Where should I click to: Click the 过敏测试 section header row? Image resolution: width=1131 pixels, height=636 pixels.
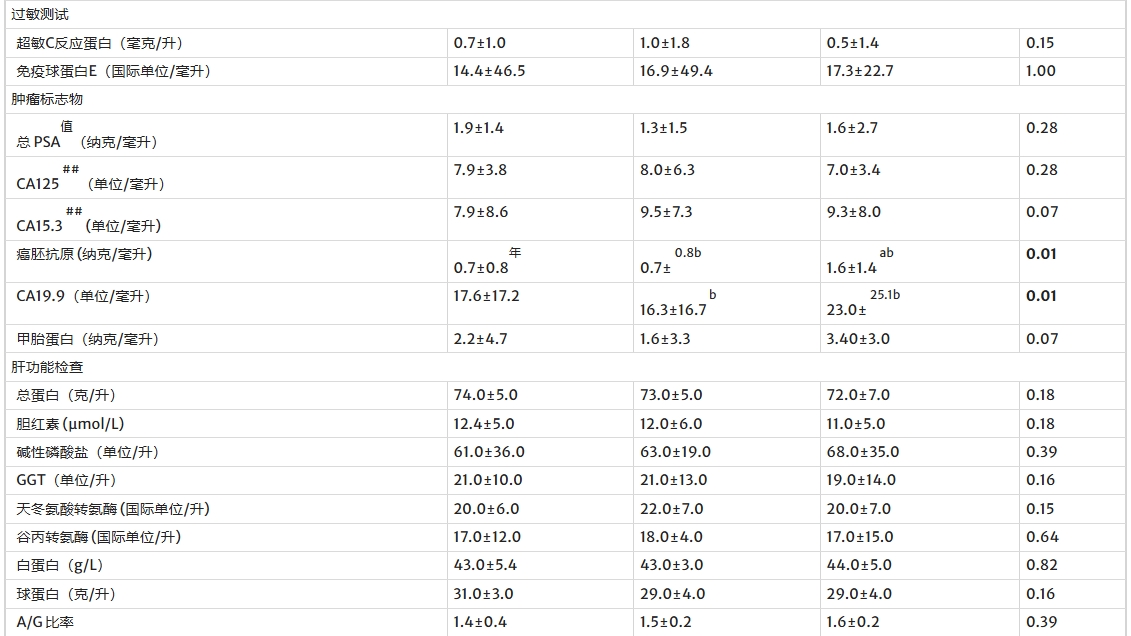click(40, 15)
